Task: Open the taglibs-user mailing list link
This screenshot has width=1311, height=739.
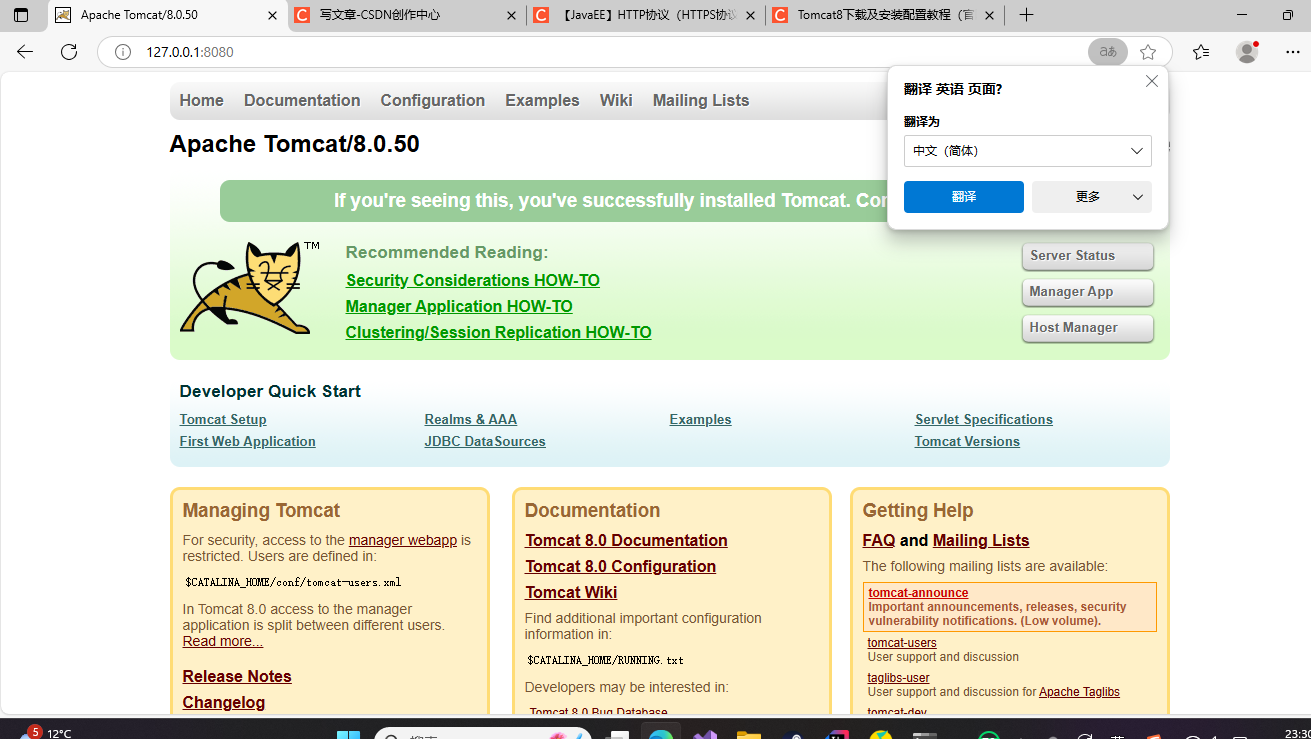Action: click(898, 678)
